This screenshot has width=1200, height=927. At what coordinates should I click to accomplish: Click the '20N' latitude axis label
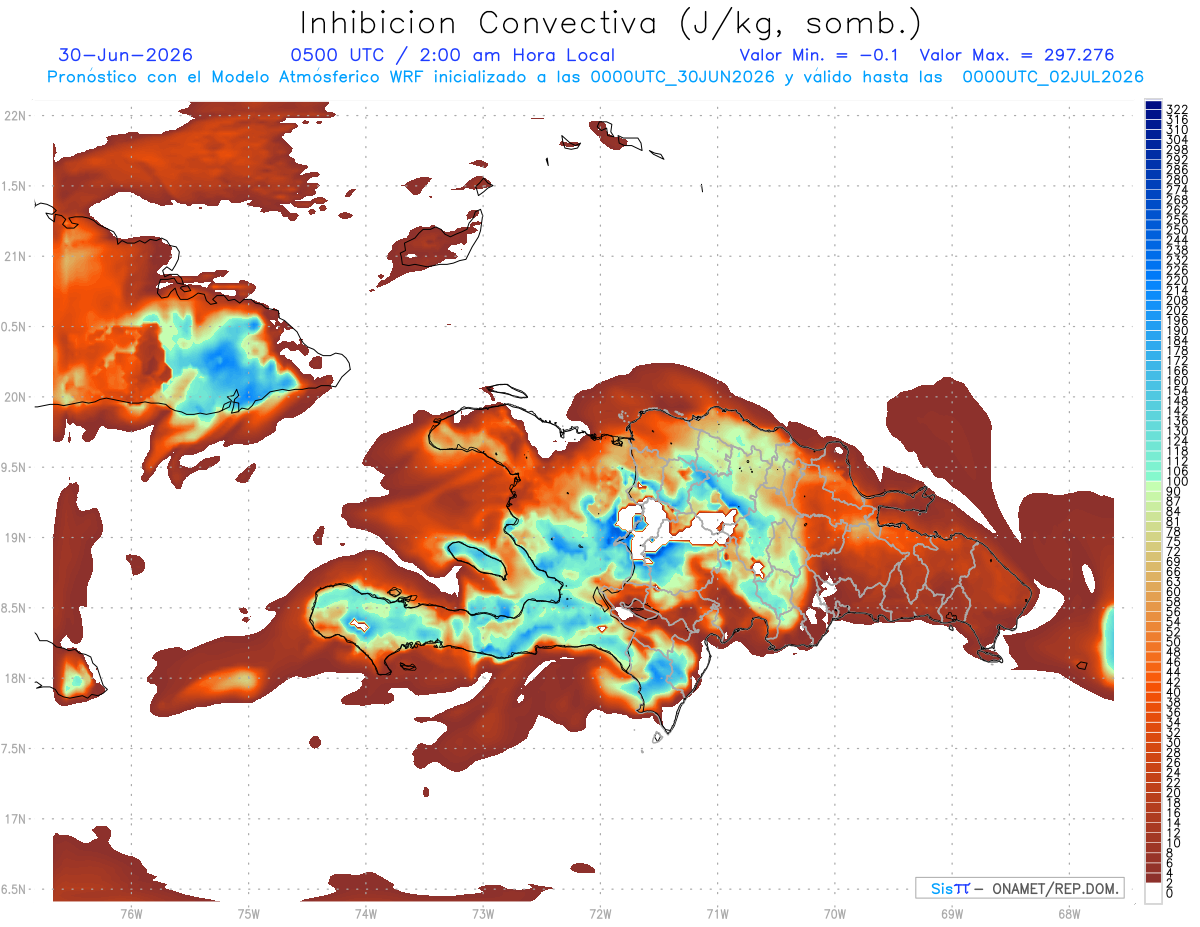14,397
